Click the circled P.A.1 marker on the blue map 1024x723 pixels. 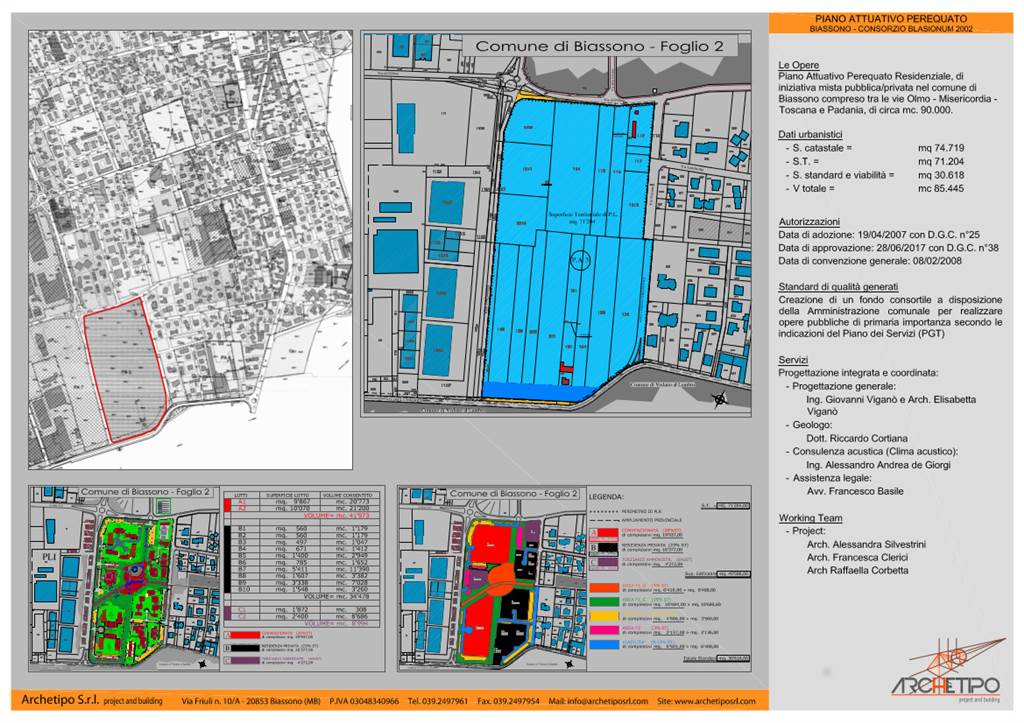[x=580, y=260]
